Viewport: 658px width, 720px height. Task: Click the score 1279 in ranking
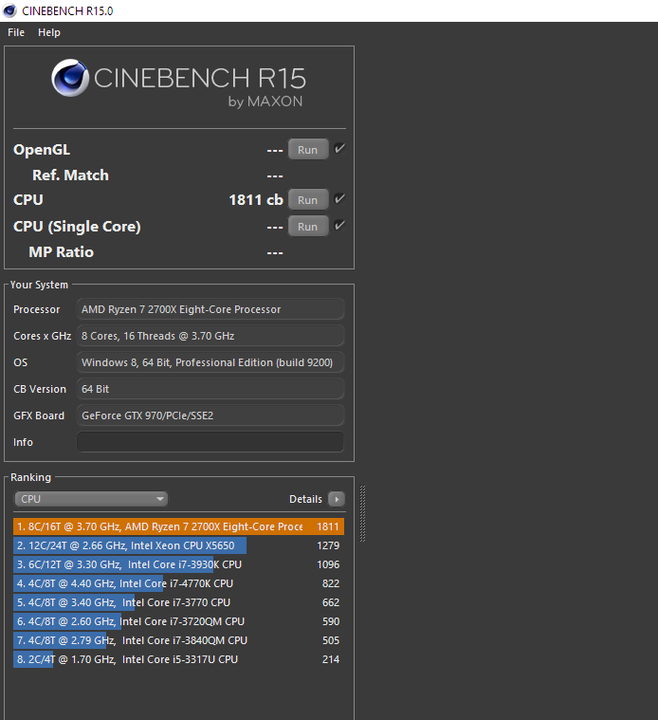tap(328, 546)
